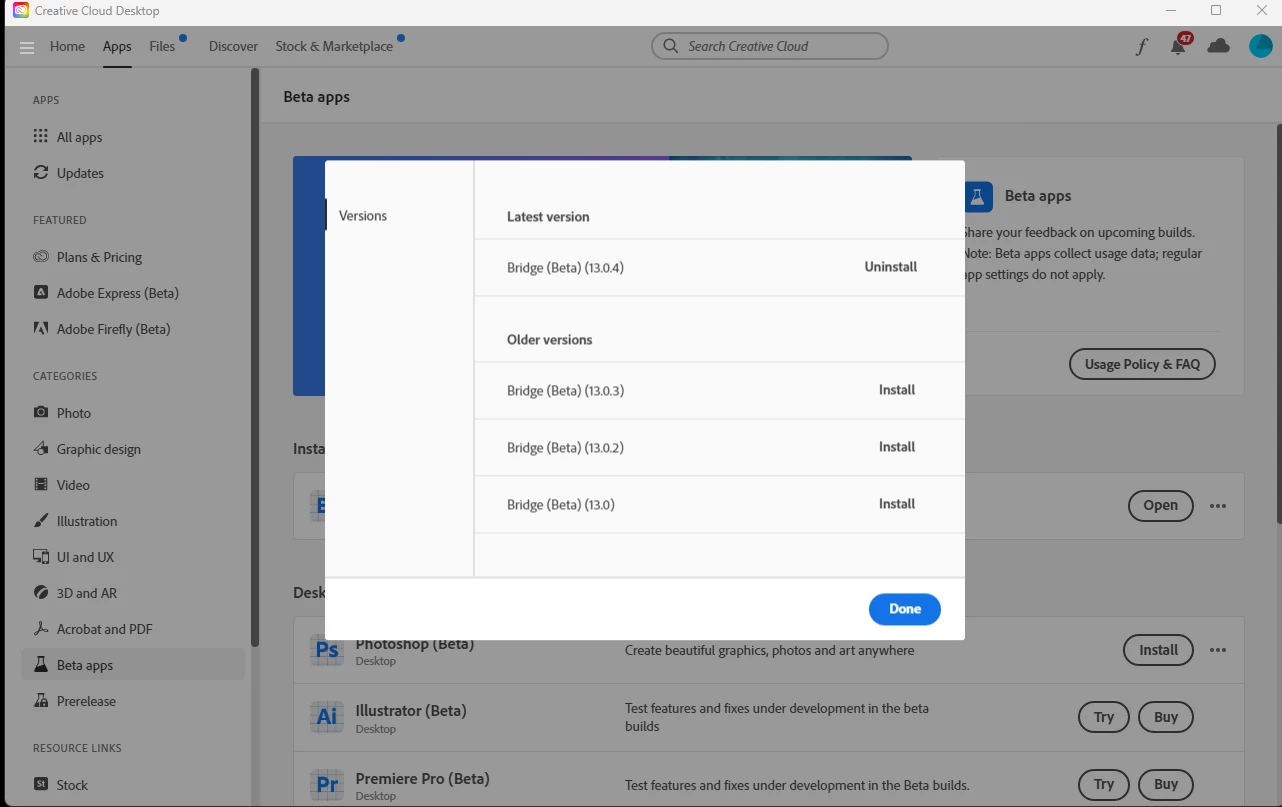Click the Photo camera icon
The width and height of the screenshot is (1282, 807).
pos(41,413)
